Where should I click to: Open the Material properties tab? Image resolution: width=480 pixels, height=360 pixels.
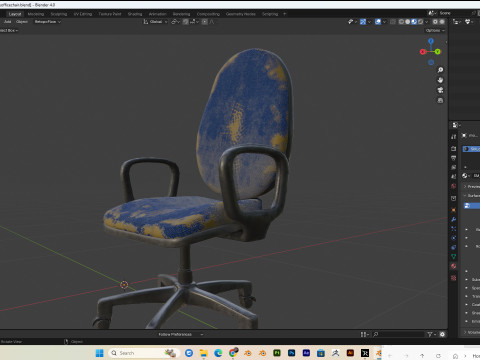454,266
